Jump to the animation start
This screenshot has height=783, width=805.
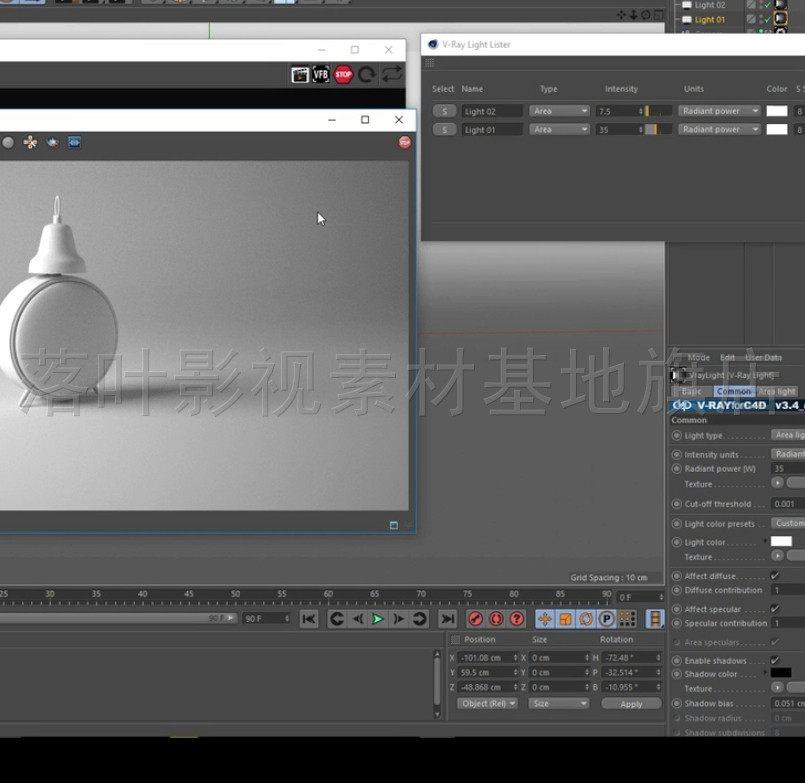click(309, 619)
